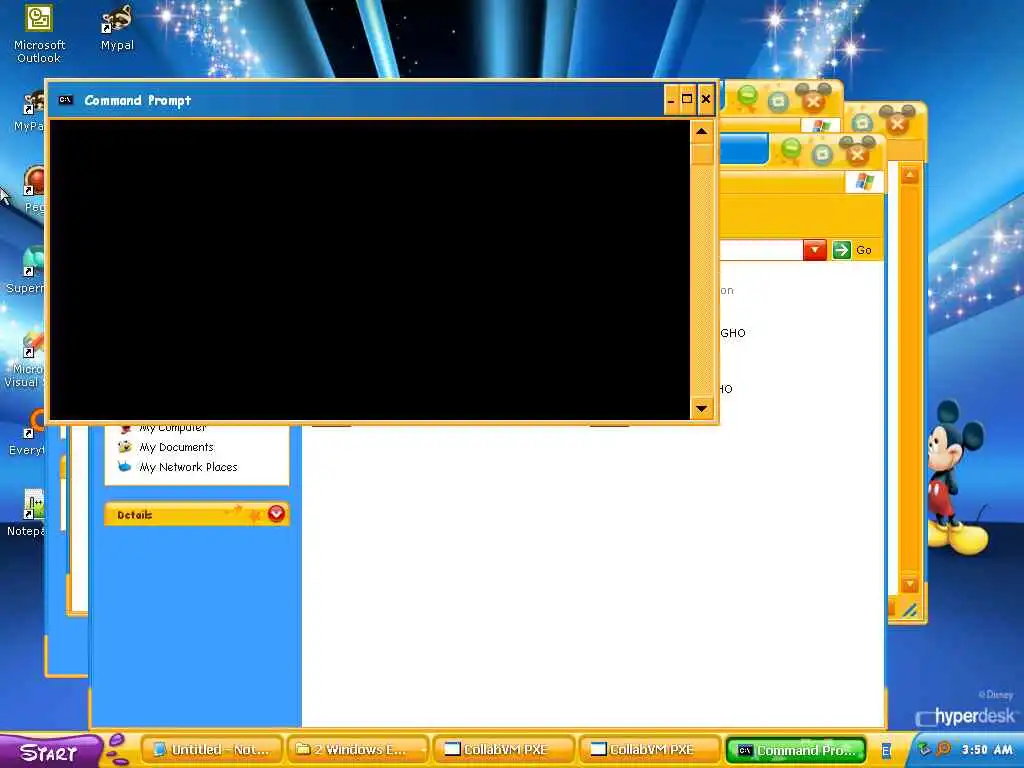Click the Details panel header

tap(197, 515)
